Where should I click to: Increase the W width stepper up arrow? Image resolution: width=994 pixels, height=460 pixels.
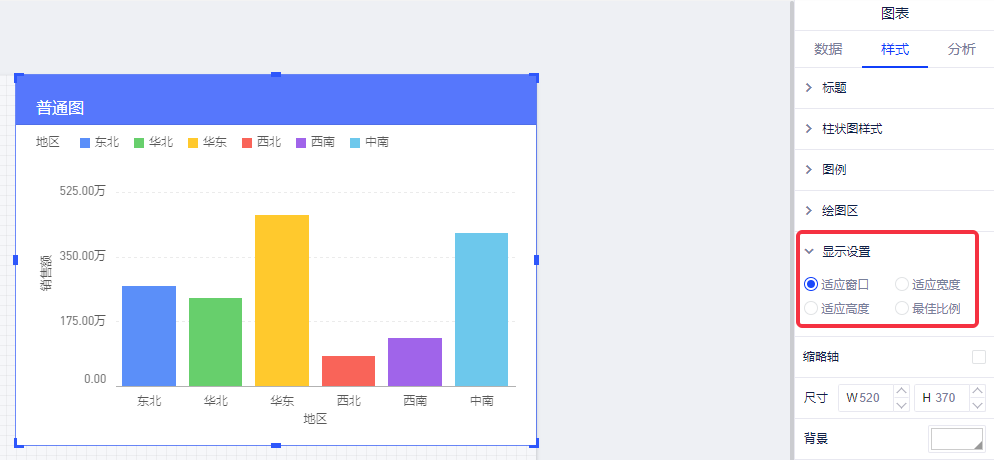[900, 392]
